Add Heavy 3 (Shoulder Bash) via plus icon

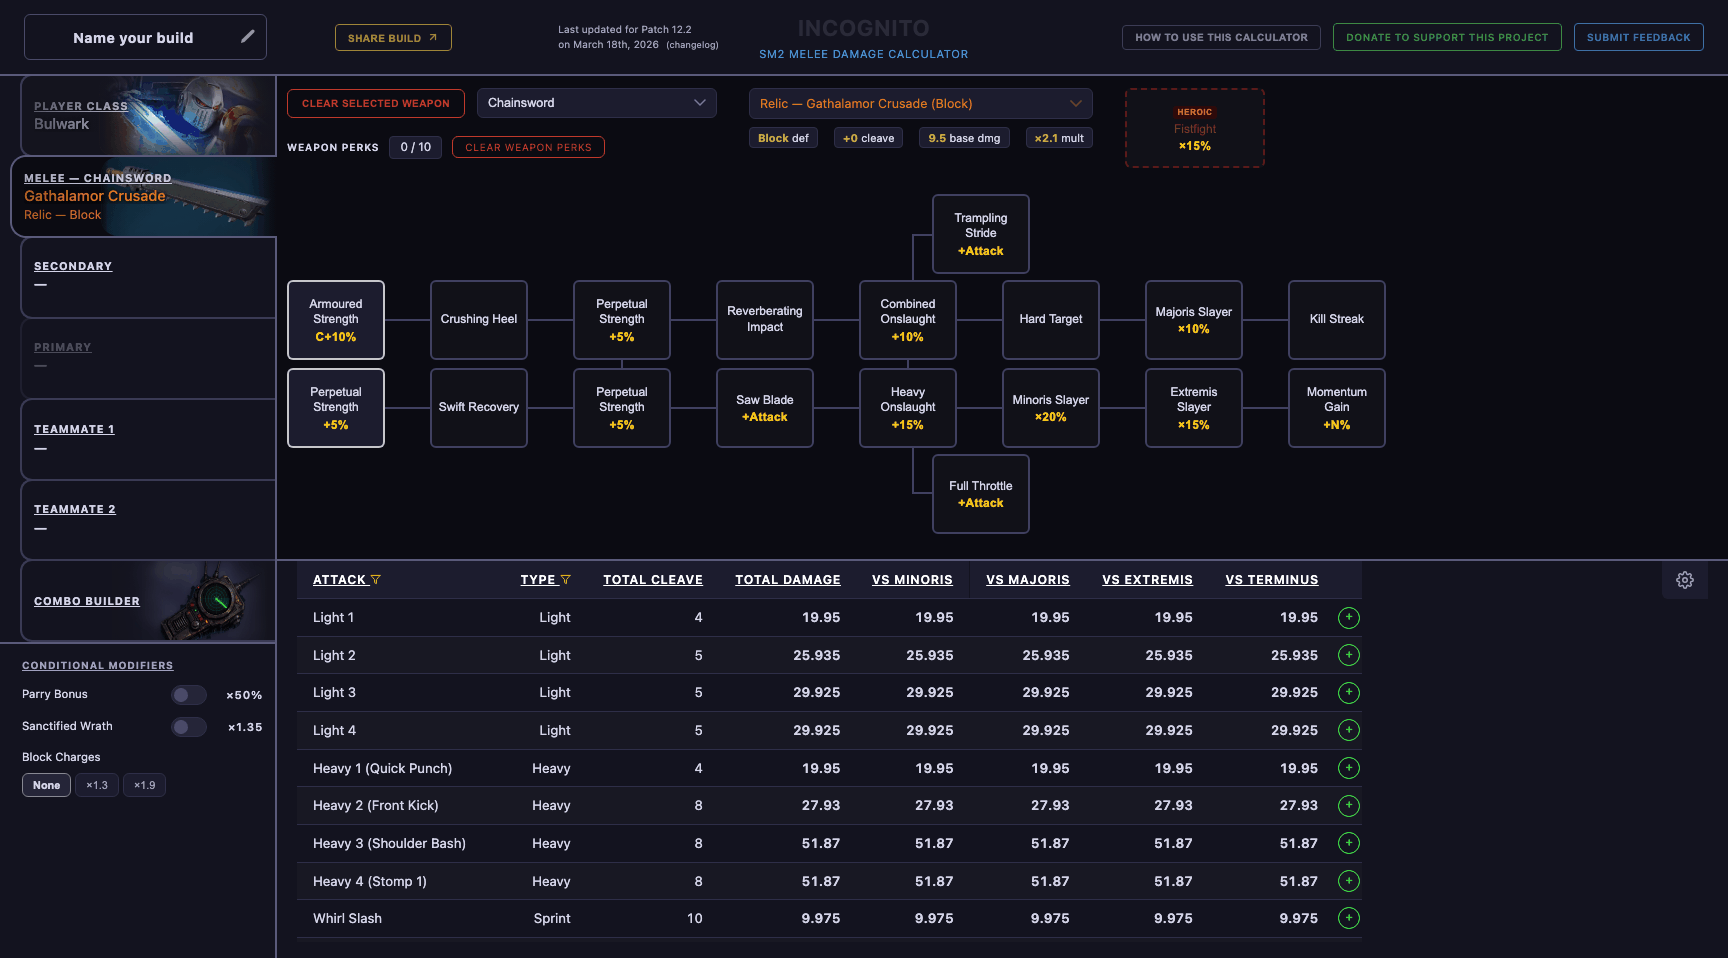point(1348,843)
